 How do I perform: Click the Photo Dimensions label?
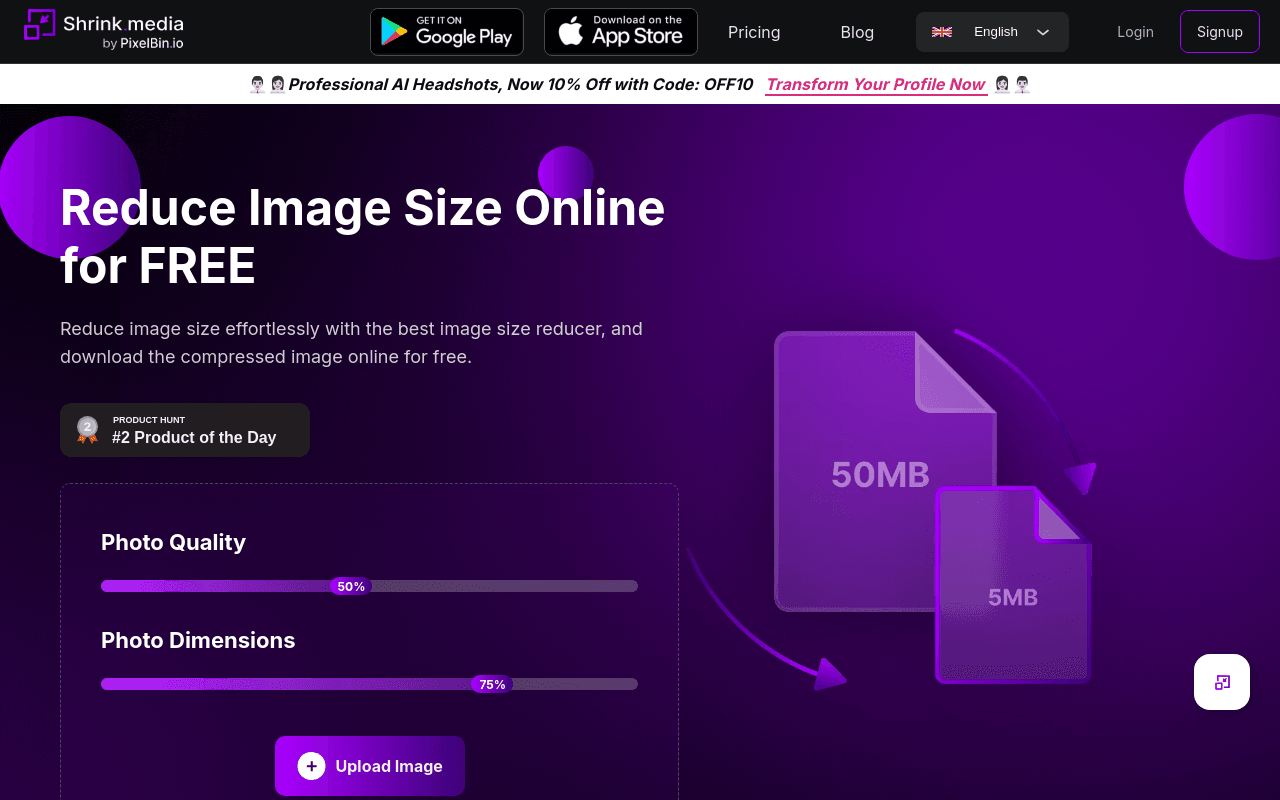pyautogui.click(x=198, y=640)
